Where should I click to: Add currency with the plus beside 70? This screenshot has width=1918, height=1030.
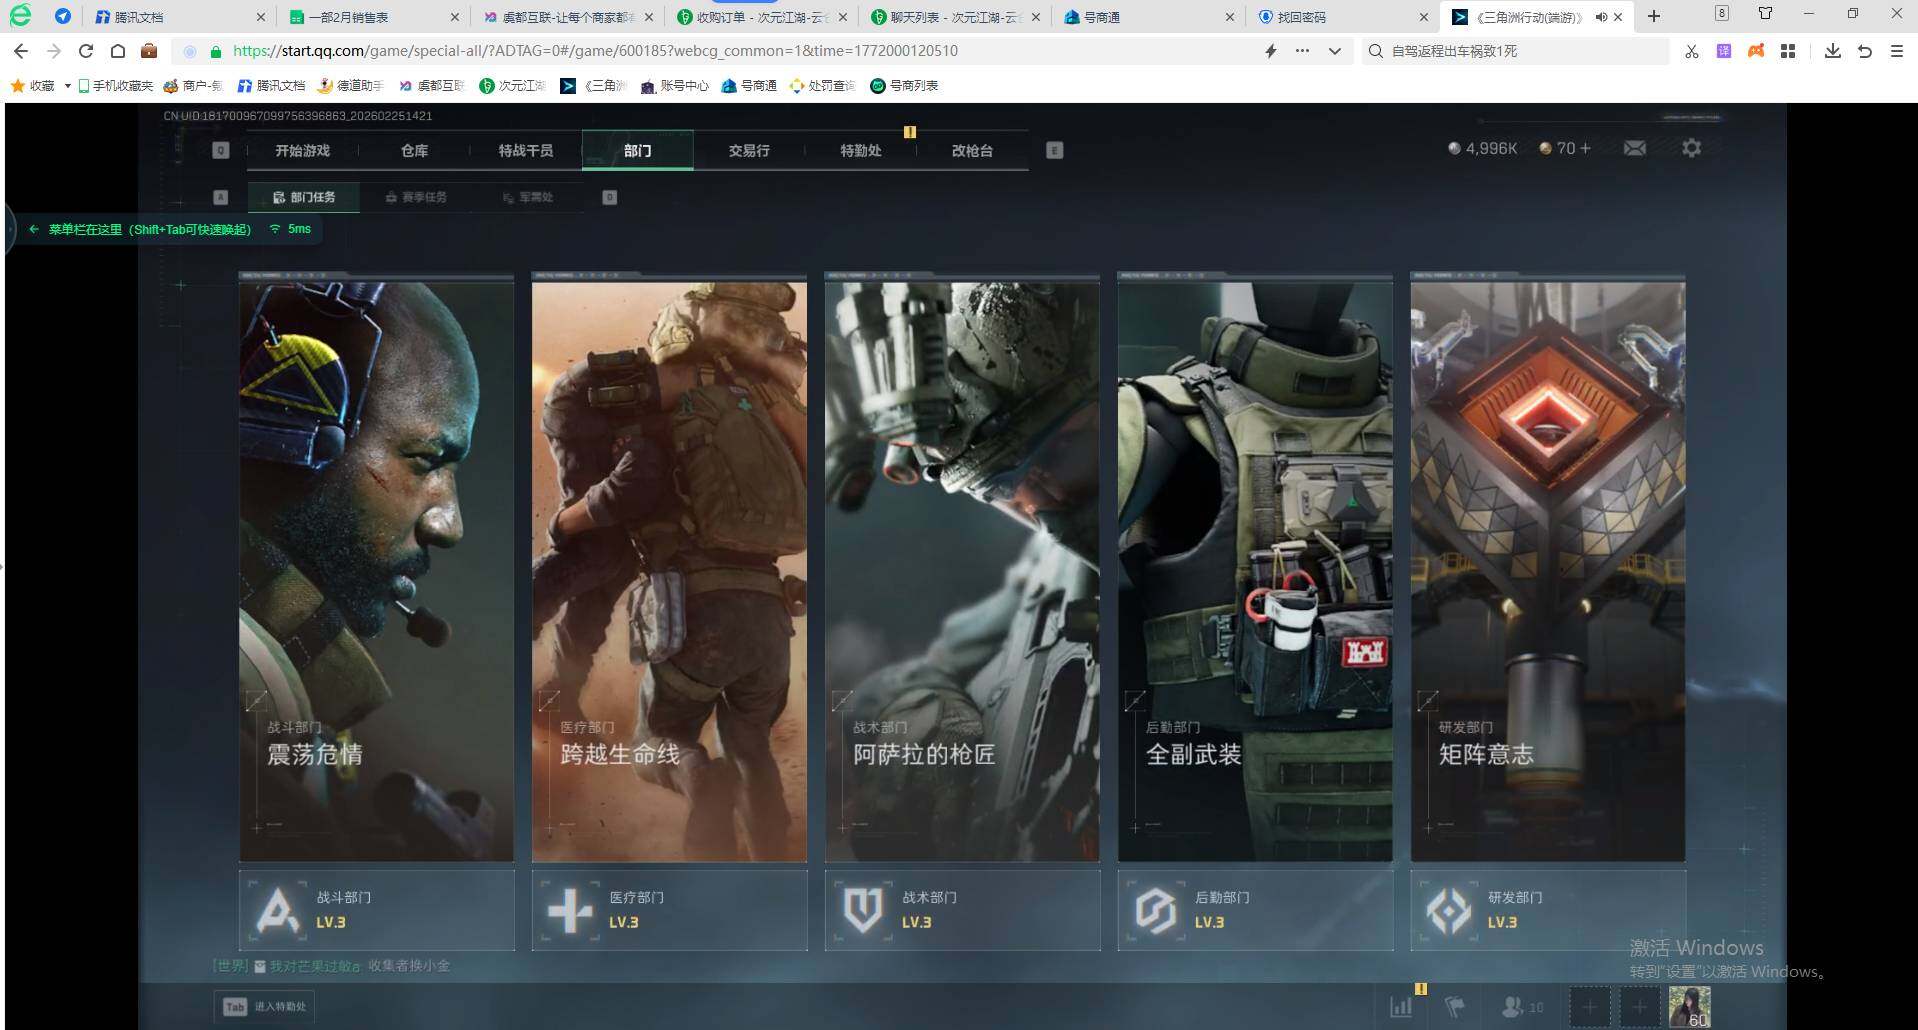[x=1584, y=148]
